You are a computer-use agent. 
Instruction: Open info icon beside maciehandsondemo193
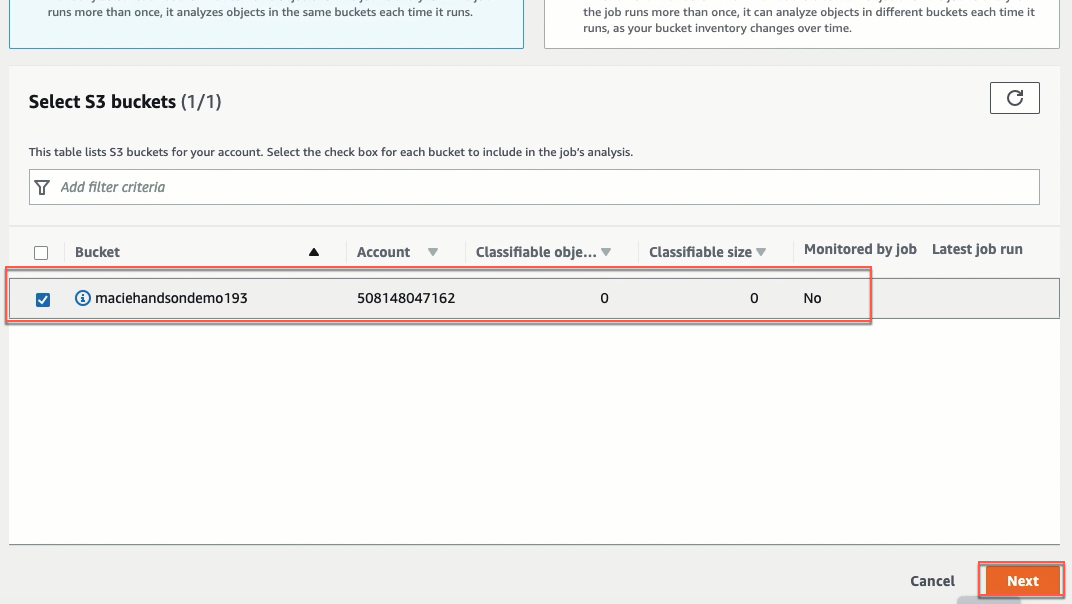(83, 298)
